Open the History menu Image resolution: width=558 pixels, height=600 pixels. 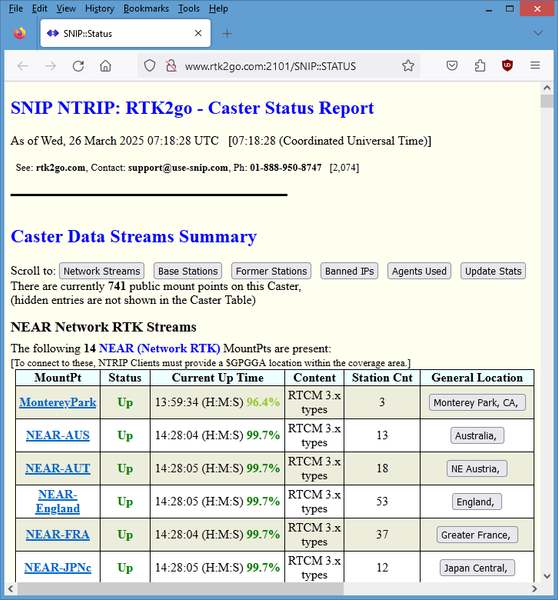100,8
